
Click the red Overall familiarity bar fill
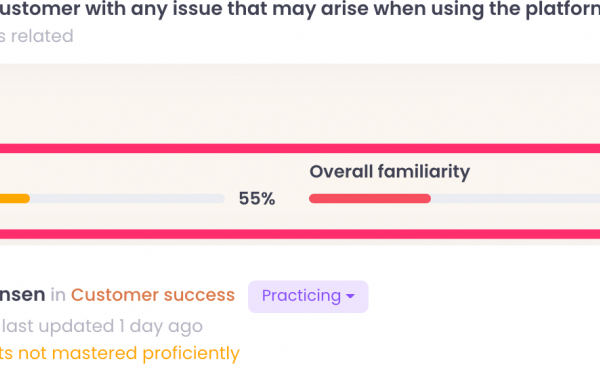[x=370, y=198]
